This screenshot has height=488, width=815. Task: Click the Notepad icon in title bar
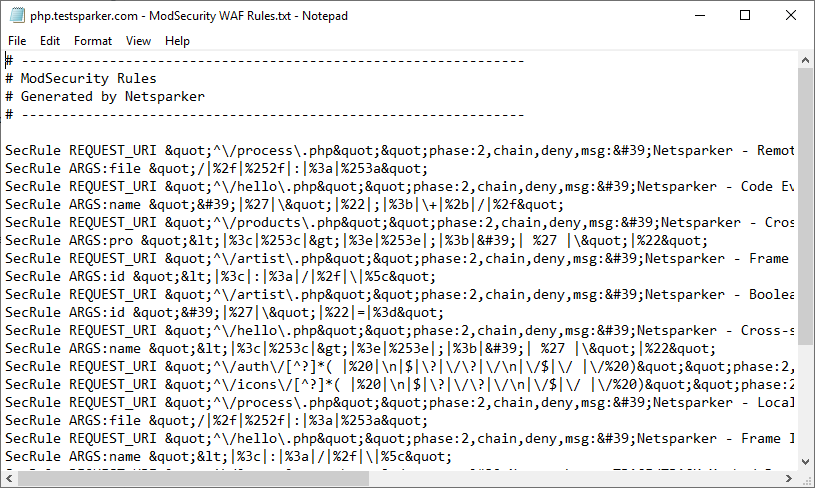(x=16, y=15)
